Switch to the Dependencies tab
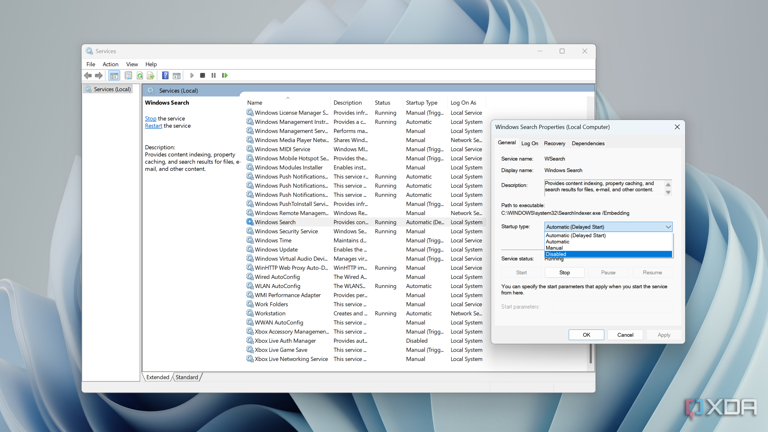Image resolution: width=768 pixels, height=432 pixels. pyautogui.click(x=588, y=144)
